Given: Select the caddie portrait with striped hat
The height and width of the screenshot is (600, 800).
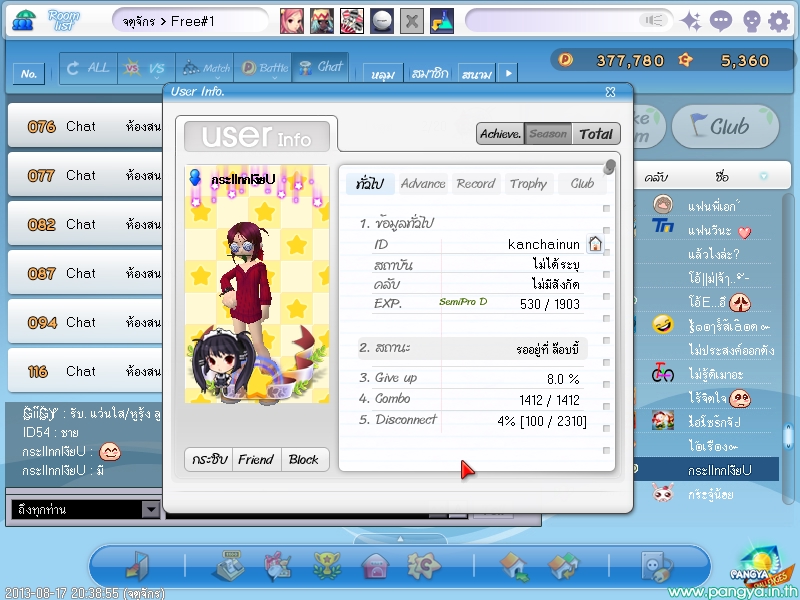Looking at the screenshot, I should coord(322,21).
